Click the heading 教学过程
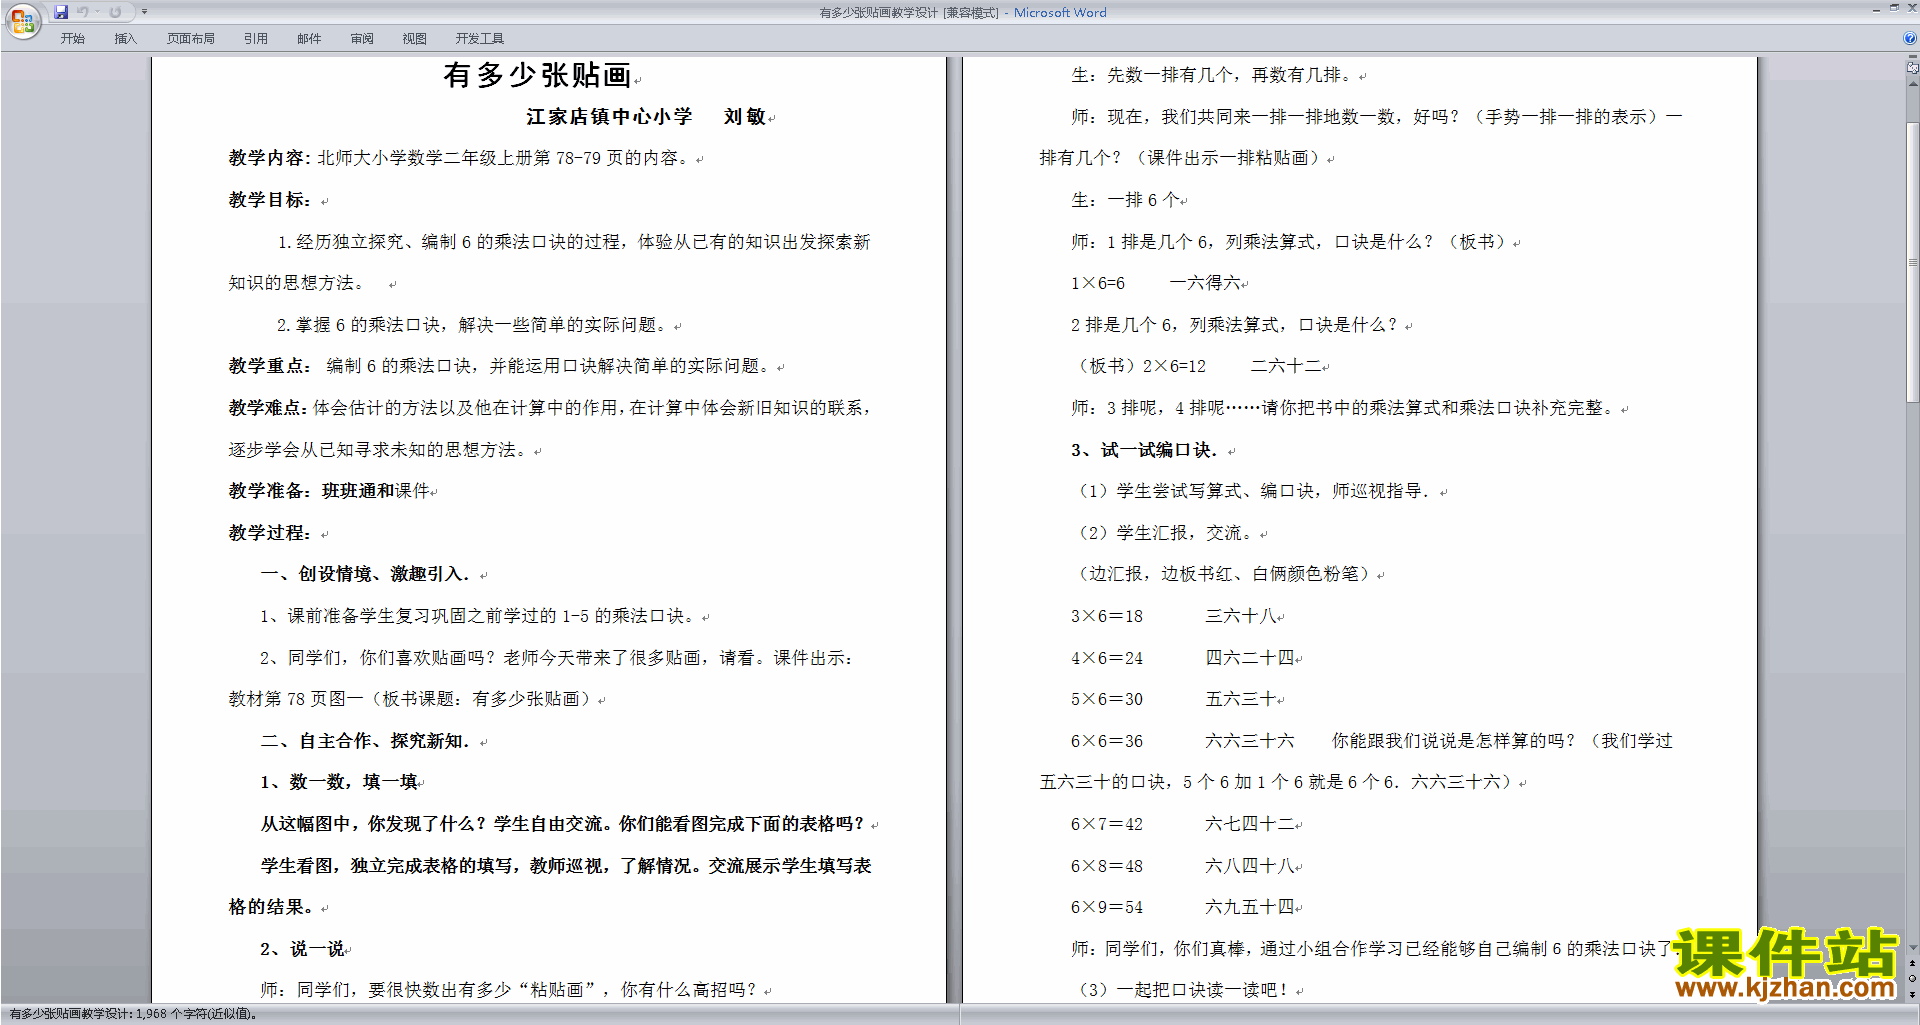Screen dimensions: 1920x1025 [269, 533]
